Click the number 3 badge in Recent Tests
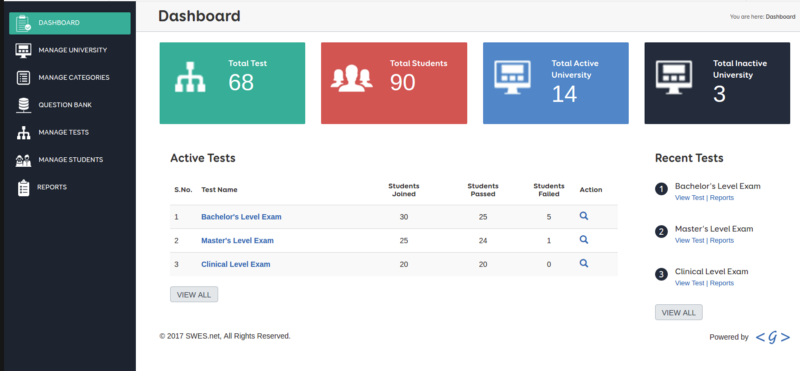 point(661,275)
